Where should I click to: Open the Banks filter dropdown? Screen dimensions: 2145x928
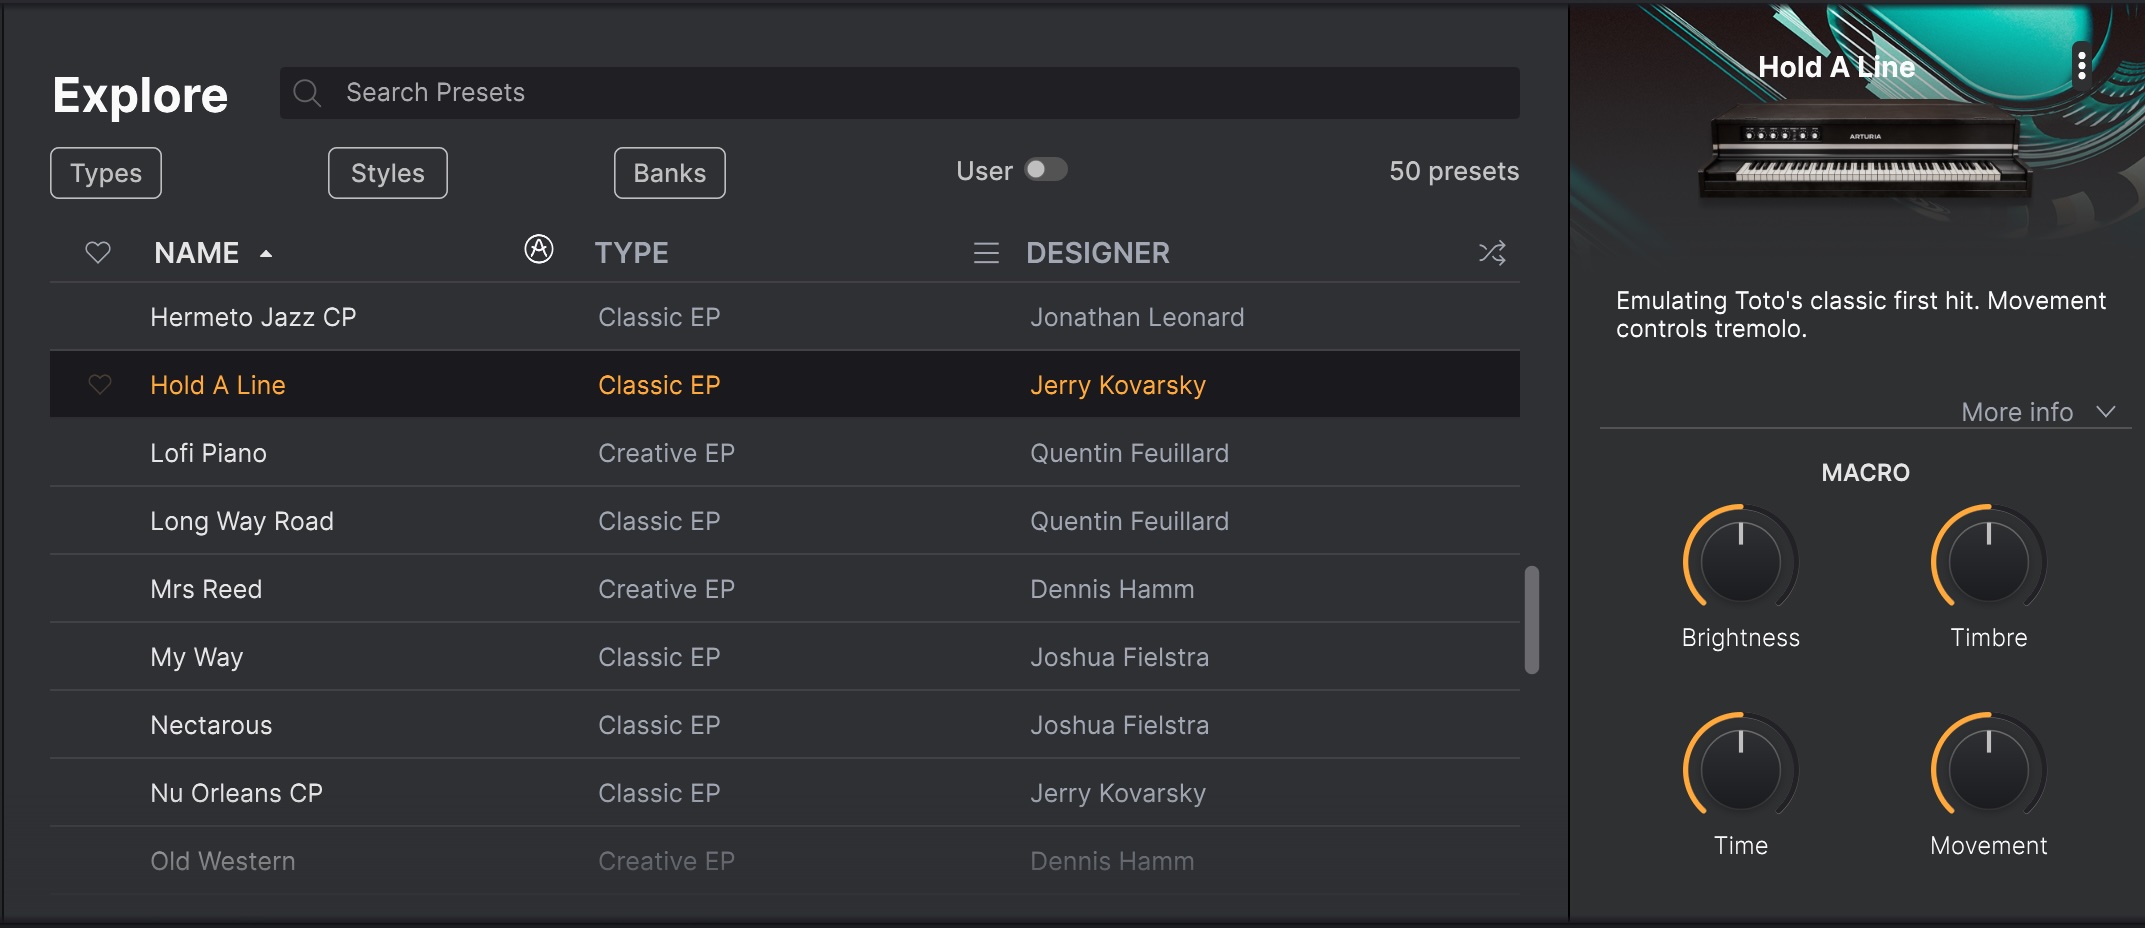point(670,173)
